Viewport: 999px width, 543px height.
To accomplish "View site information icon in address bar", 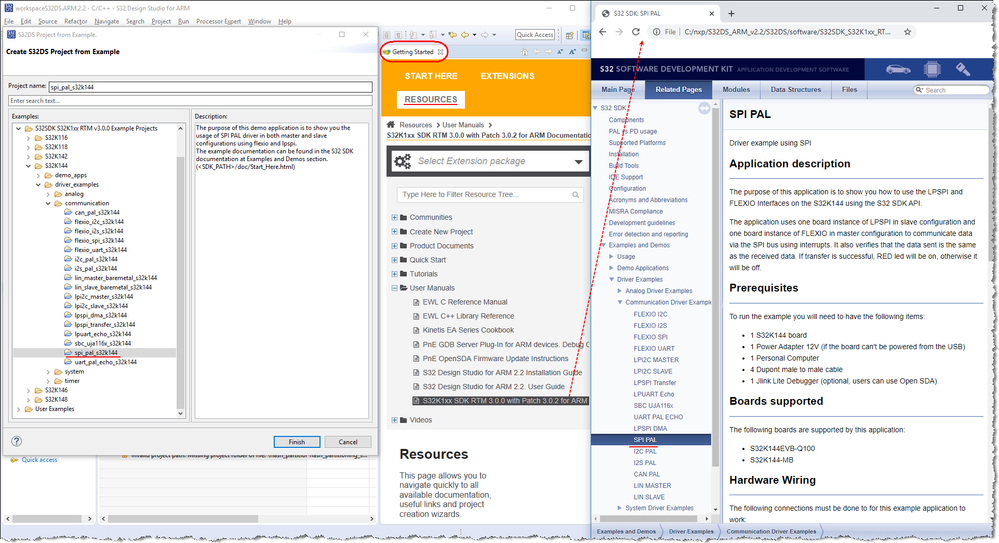I will click(x=656, y=32).
